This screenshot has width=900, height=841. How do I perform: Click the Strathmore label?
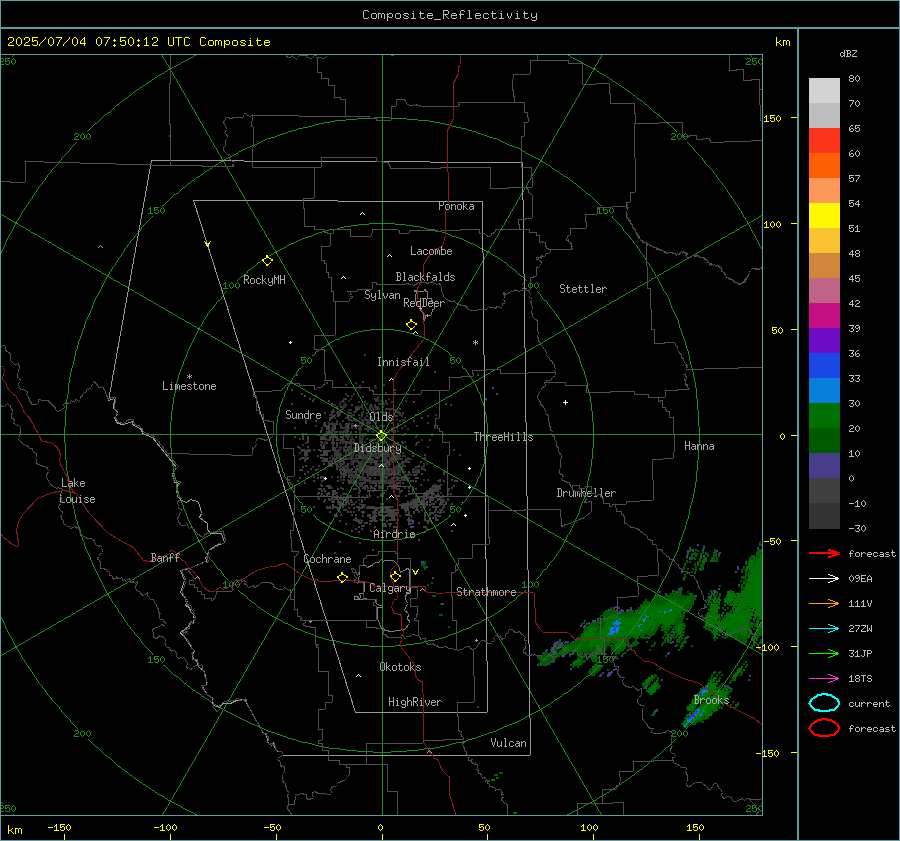click(x=486, y=592)
